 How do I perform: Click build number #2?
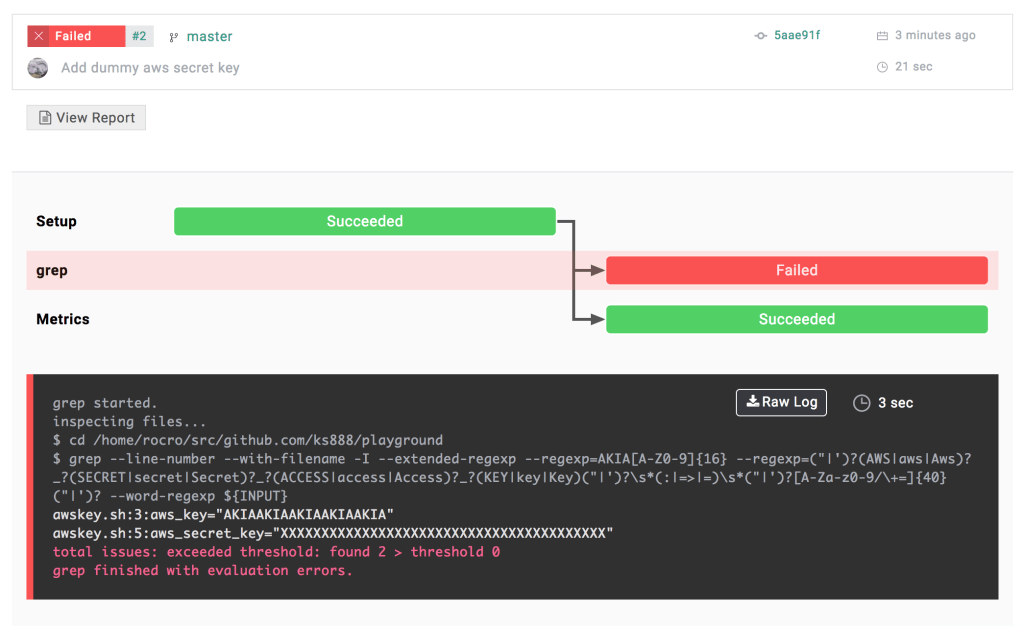139,36
